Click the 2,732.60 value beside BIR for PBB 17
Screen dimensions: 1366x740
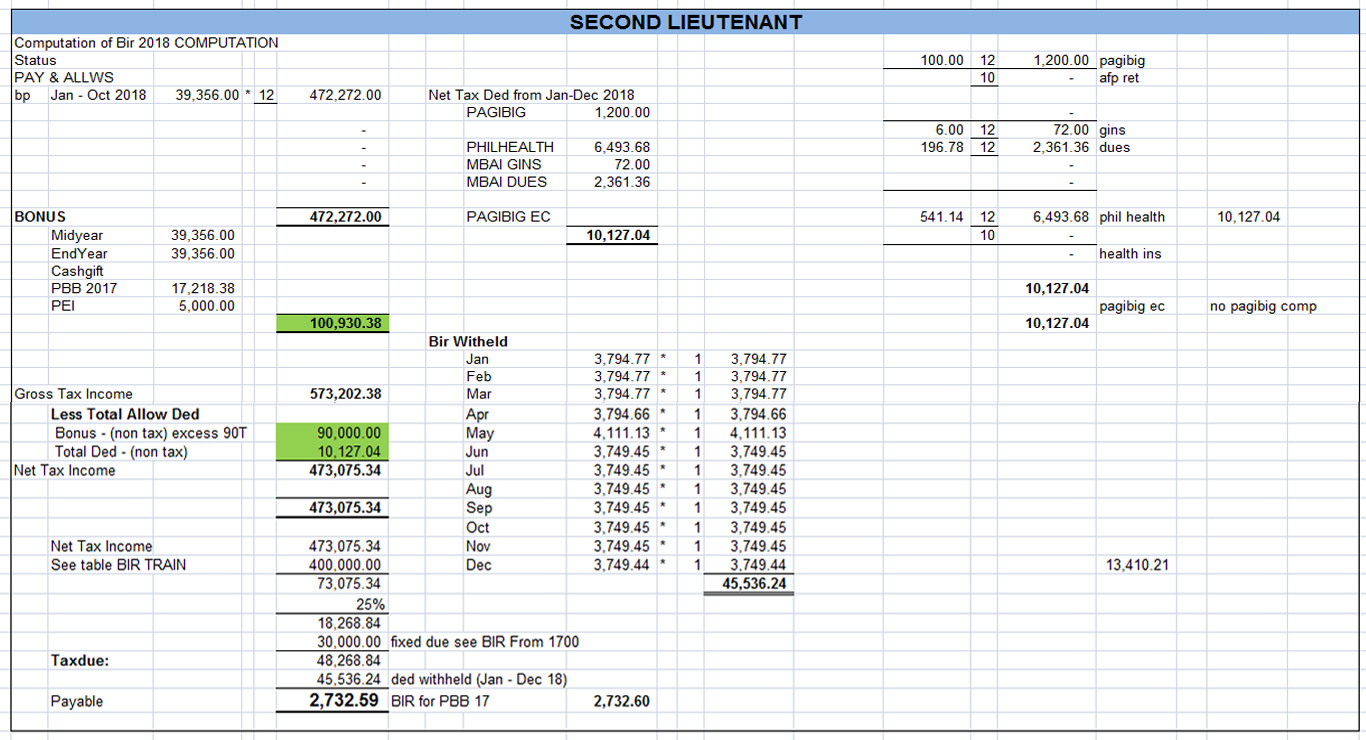[x=621, y=702]
